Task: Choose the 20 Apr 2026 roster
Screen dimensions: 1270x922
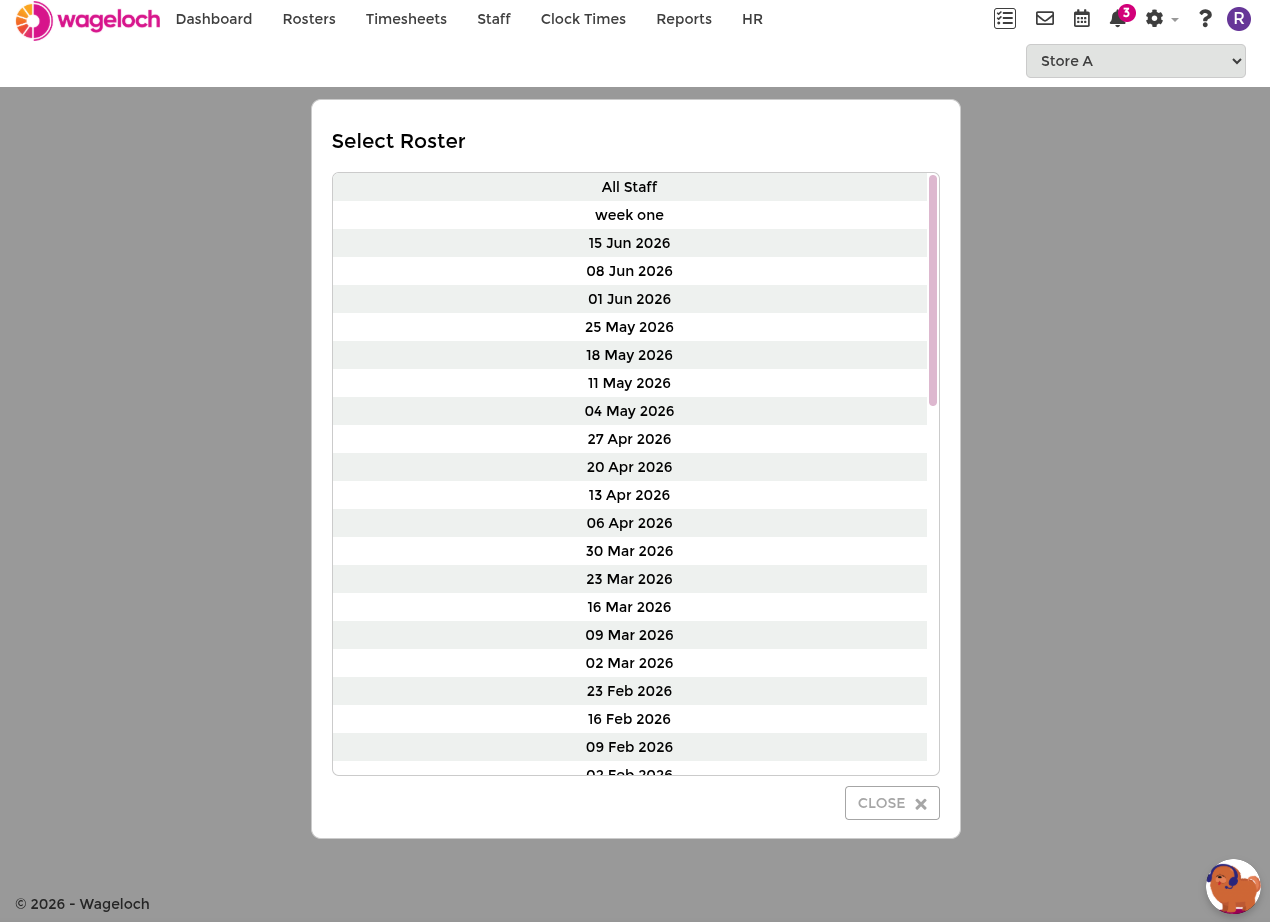Action: tap(630, 467)
